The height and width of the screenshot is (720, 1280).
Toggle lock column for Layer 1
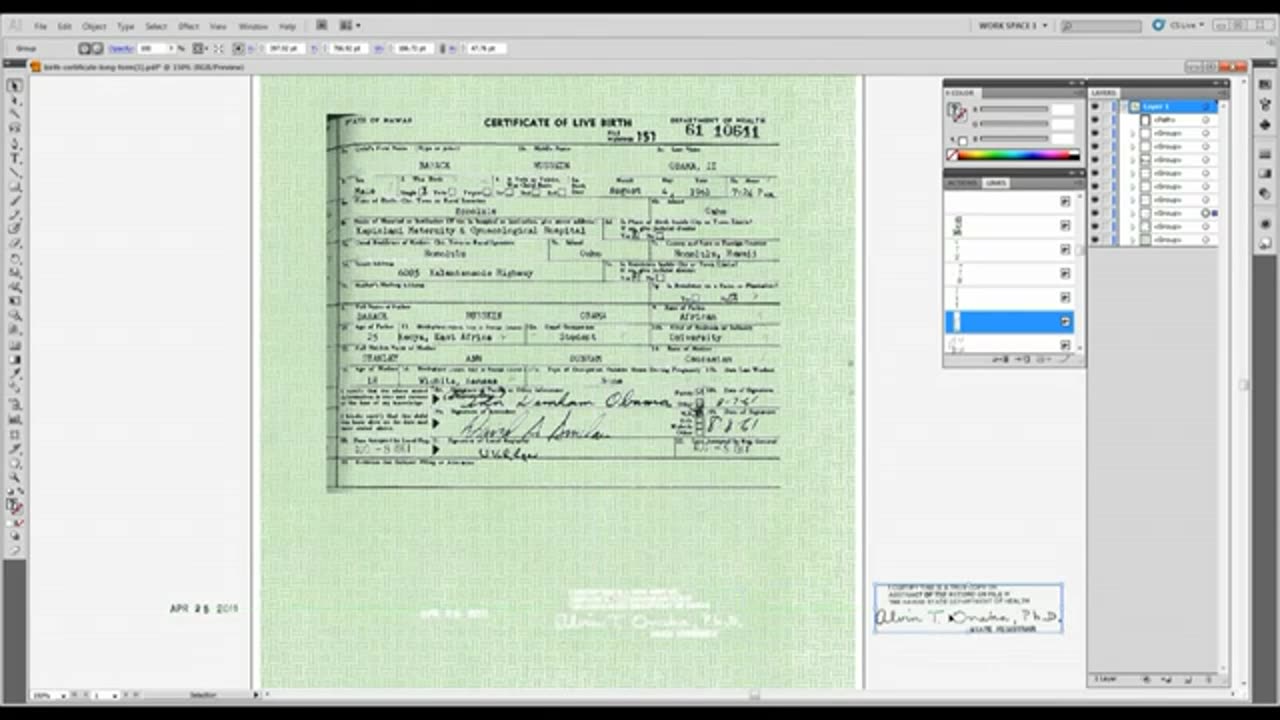(1108, 106)
